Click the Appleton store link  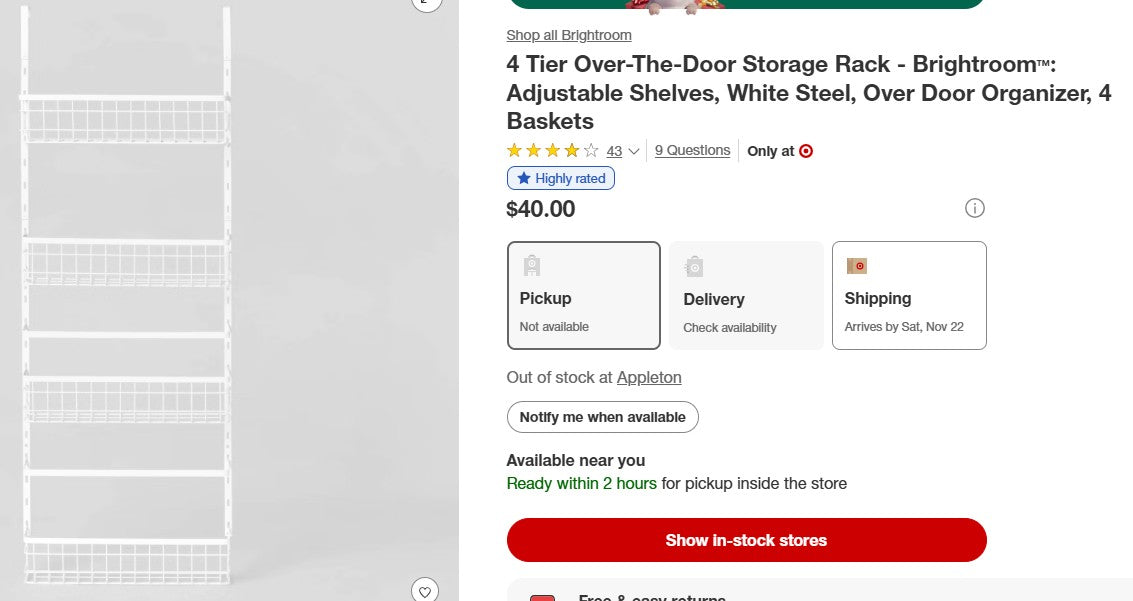[649, 377]
